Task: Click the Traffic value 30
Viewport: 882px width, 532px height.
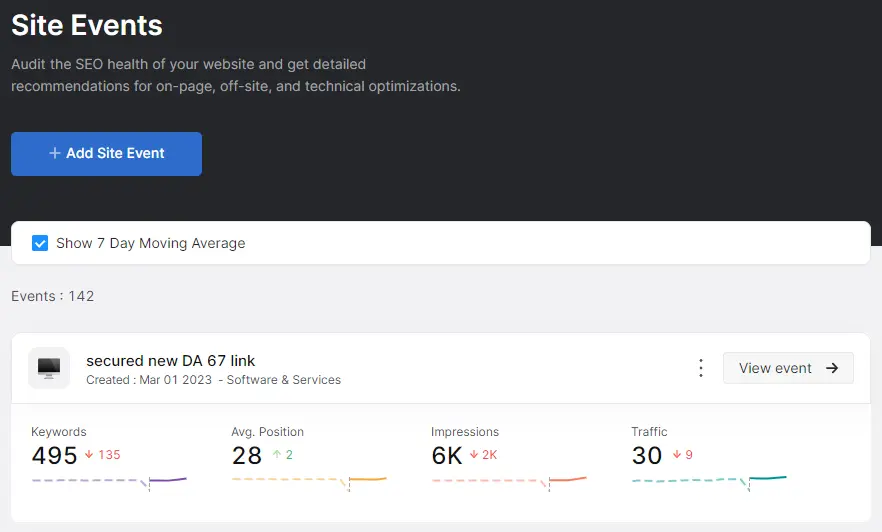Action: pos(647,456)
